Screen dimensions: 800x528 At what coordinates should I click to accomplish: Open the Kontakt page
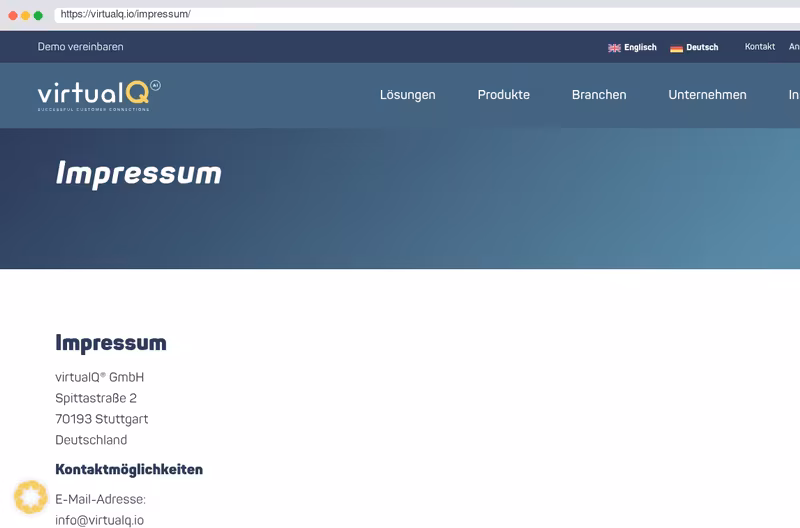(760, 47)
